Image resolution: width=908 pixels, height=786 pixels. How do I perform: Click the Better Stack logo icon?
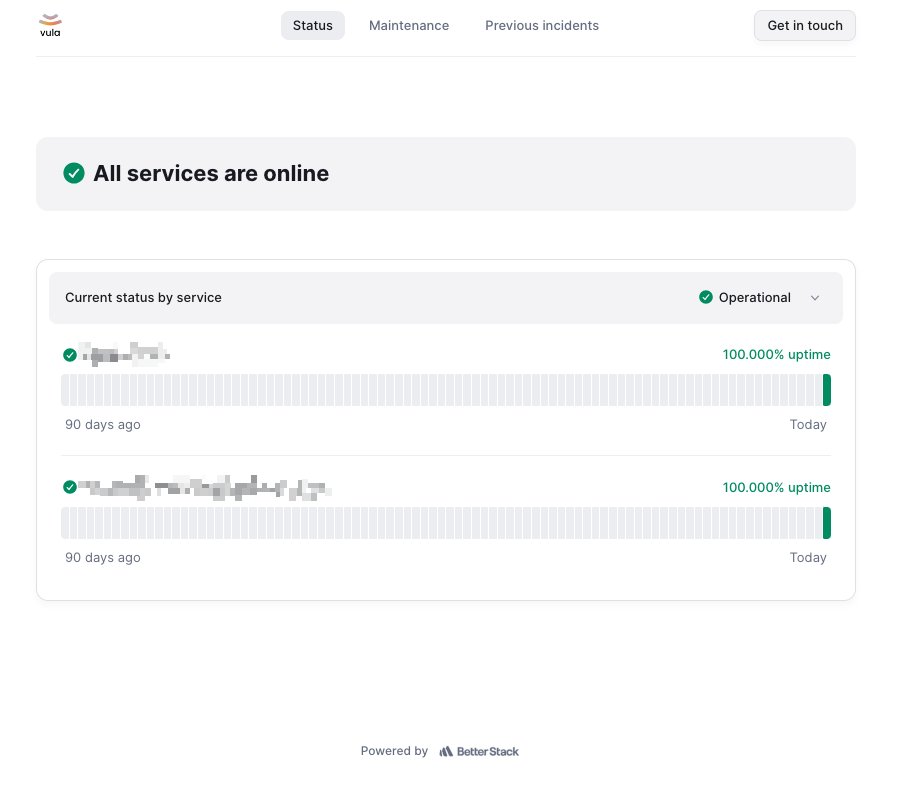446,751
